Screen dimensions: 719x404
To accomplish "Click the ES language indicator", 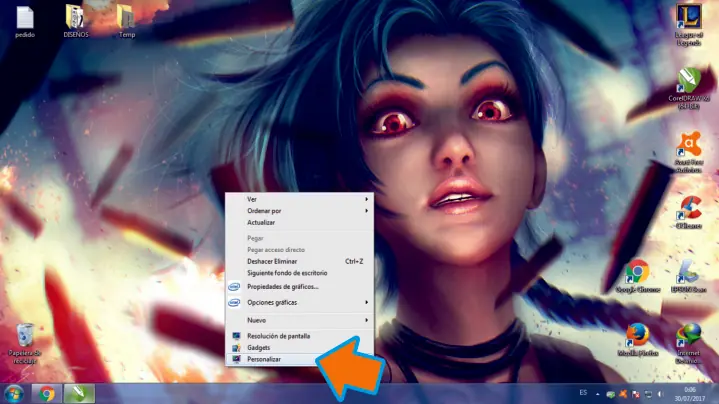I will 583,393.
